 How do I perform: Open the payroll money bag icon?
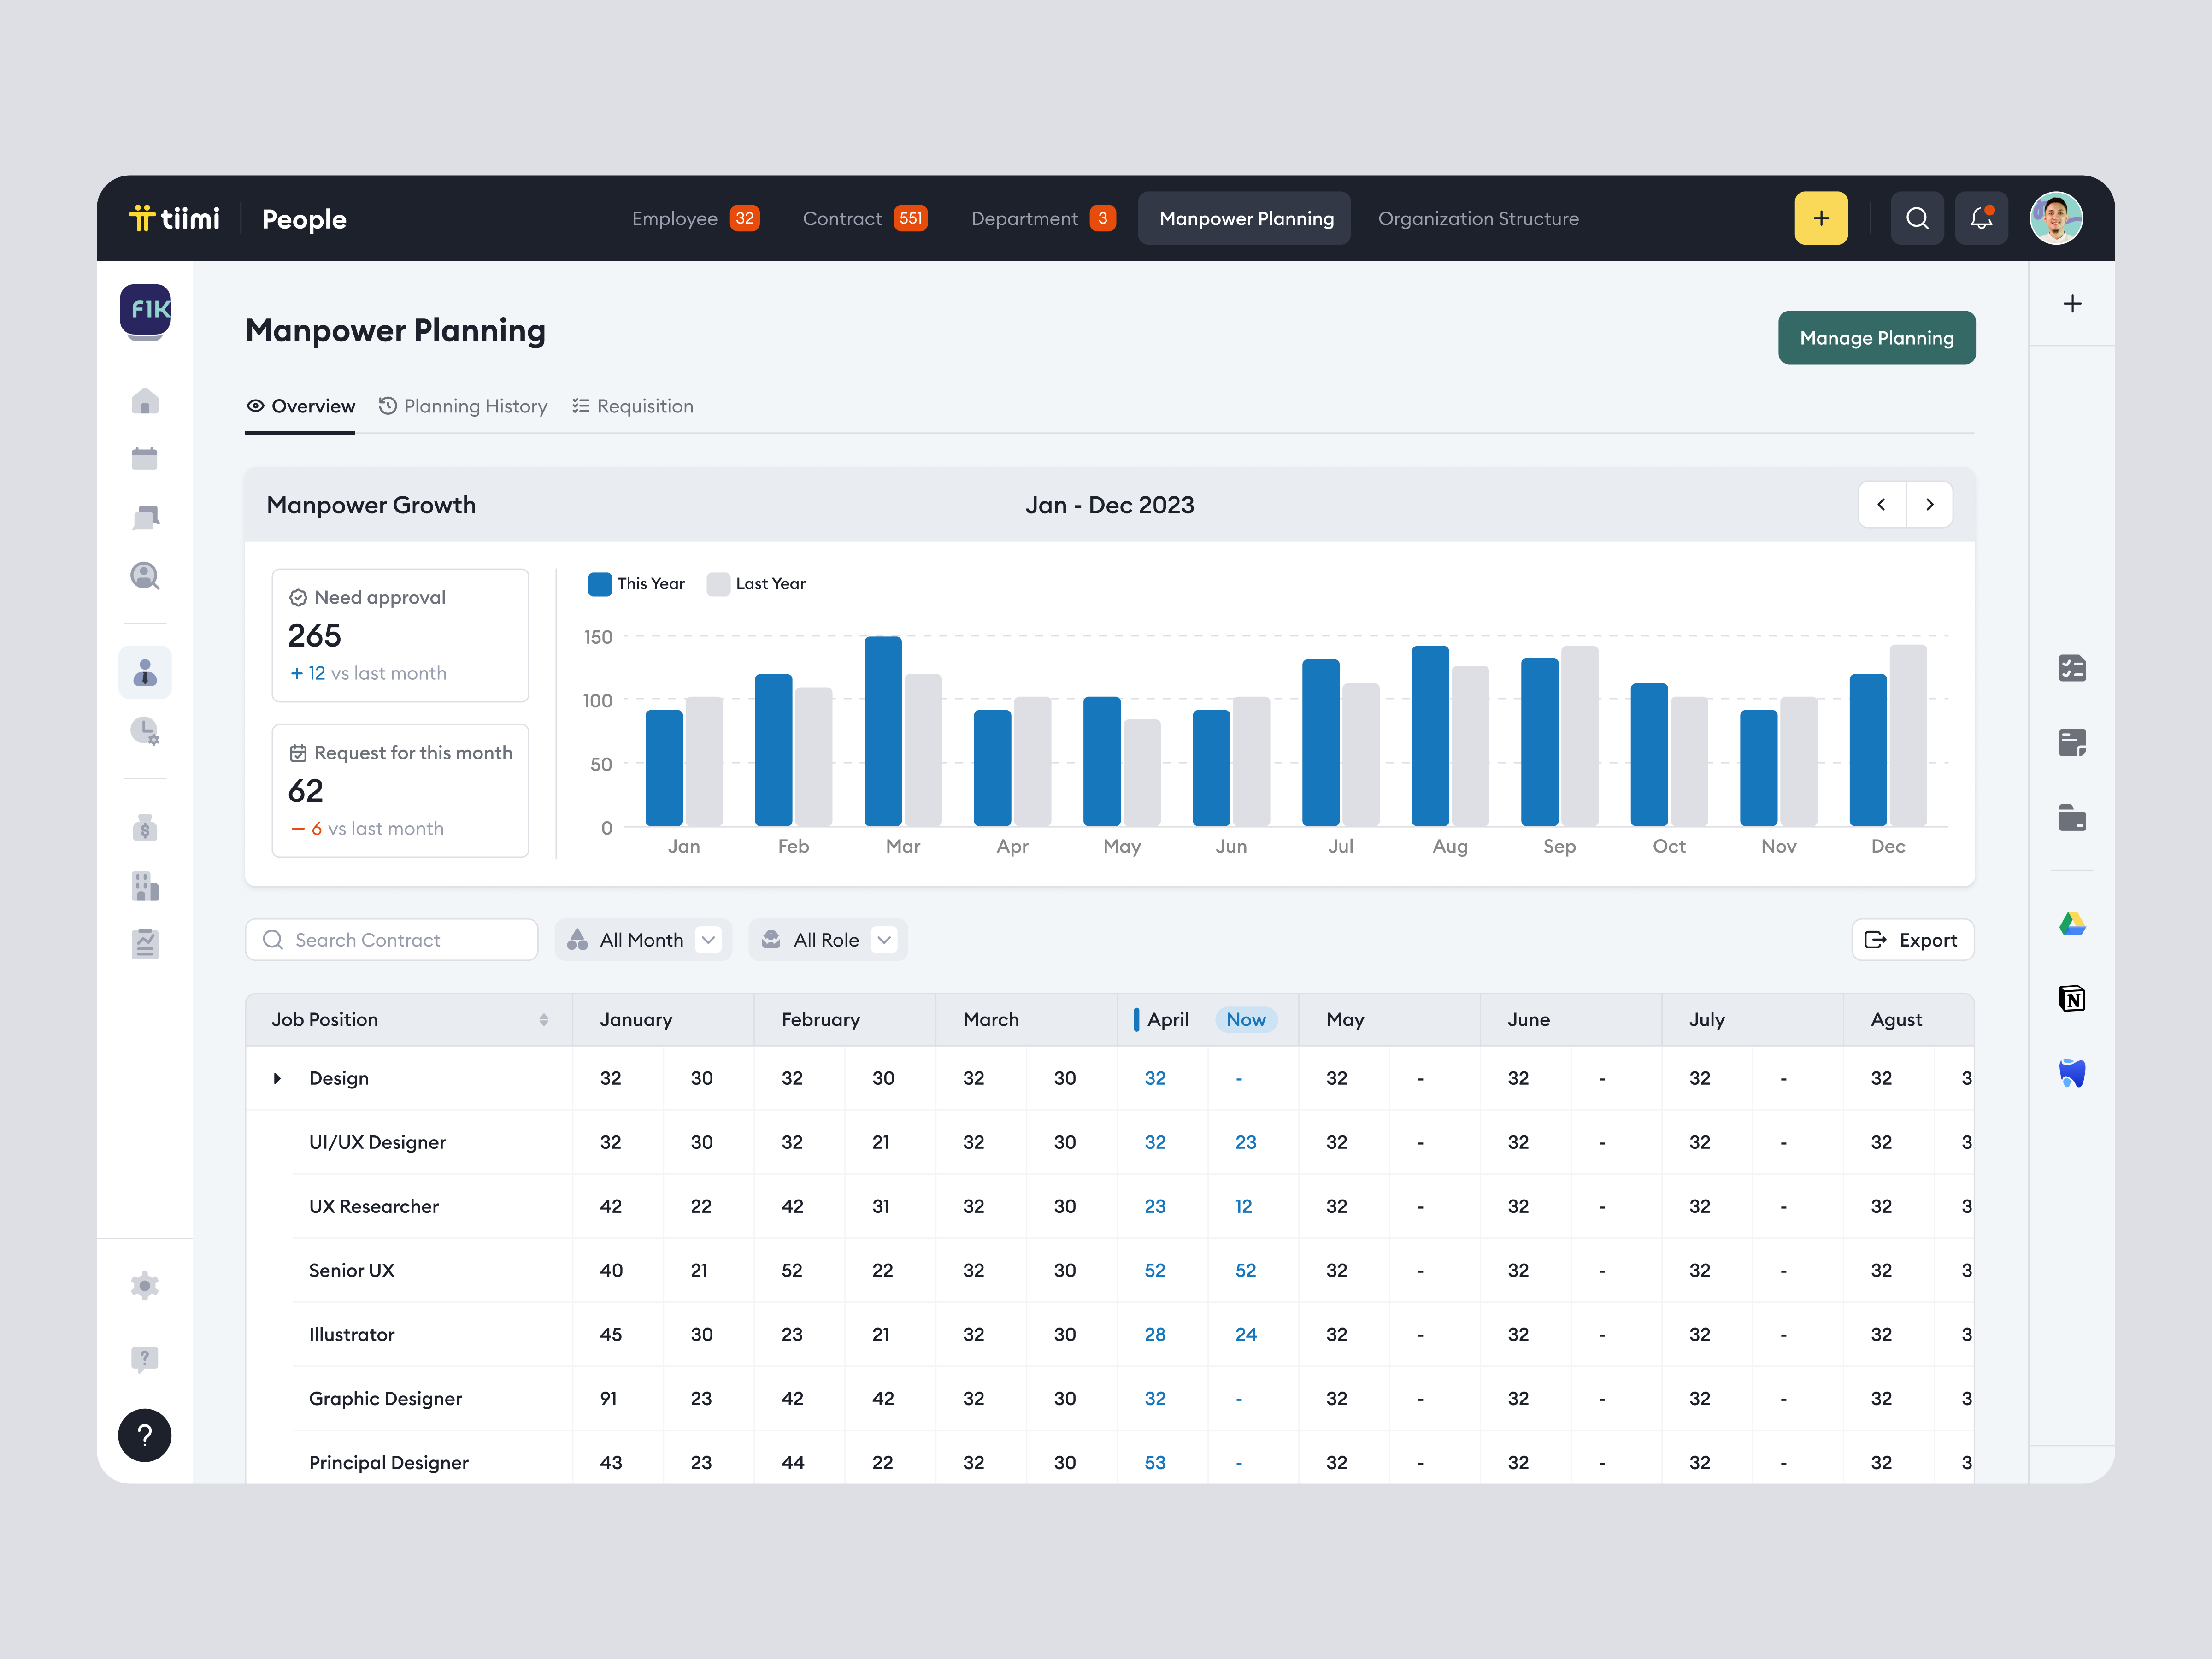point(145,827)
